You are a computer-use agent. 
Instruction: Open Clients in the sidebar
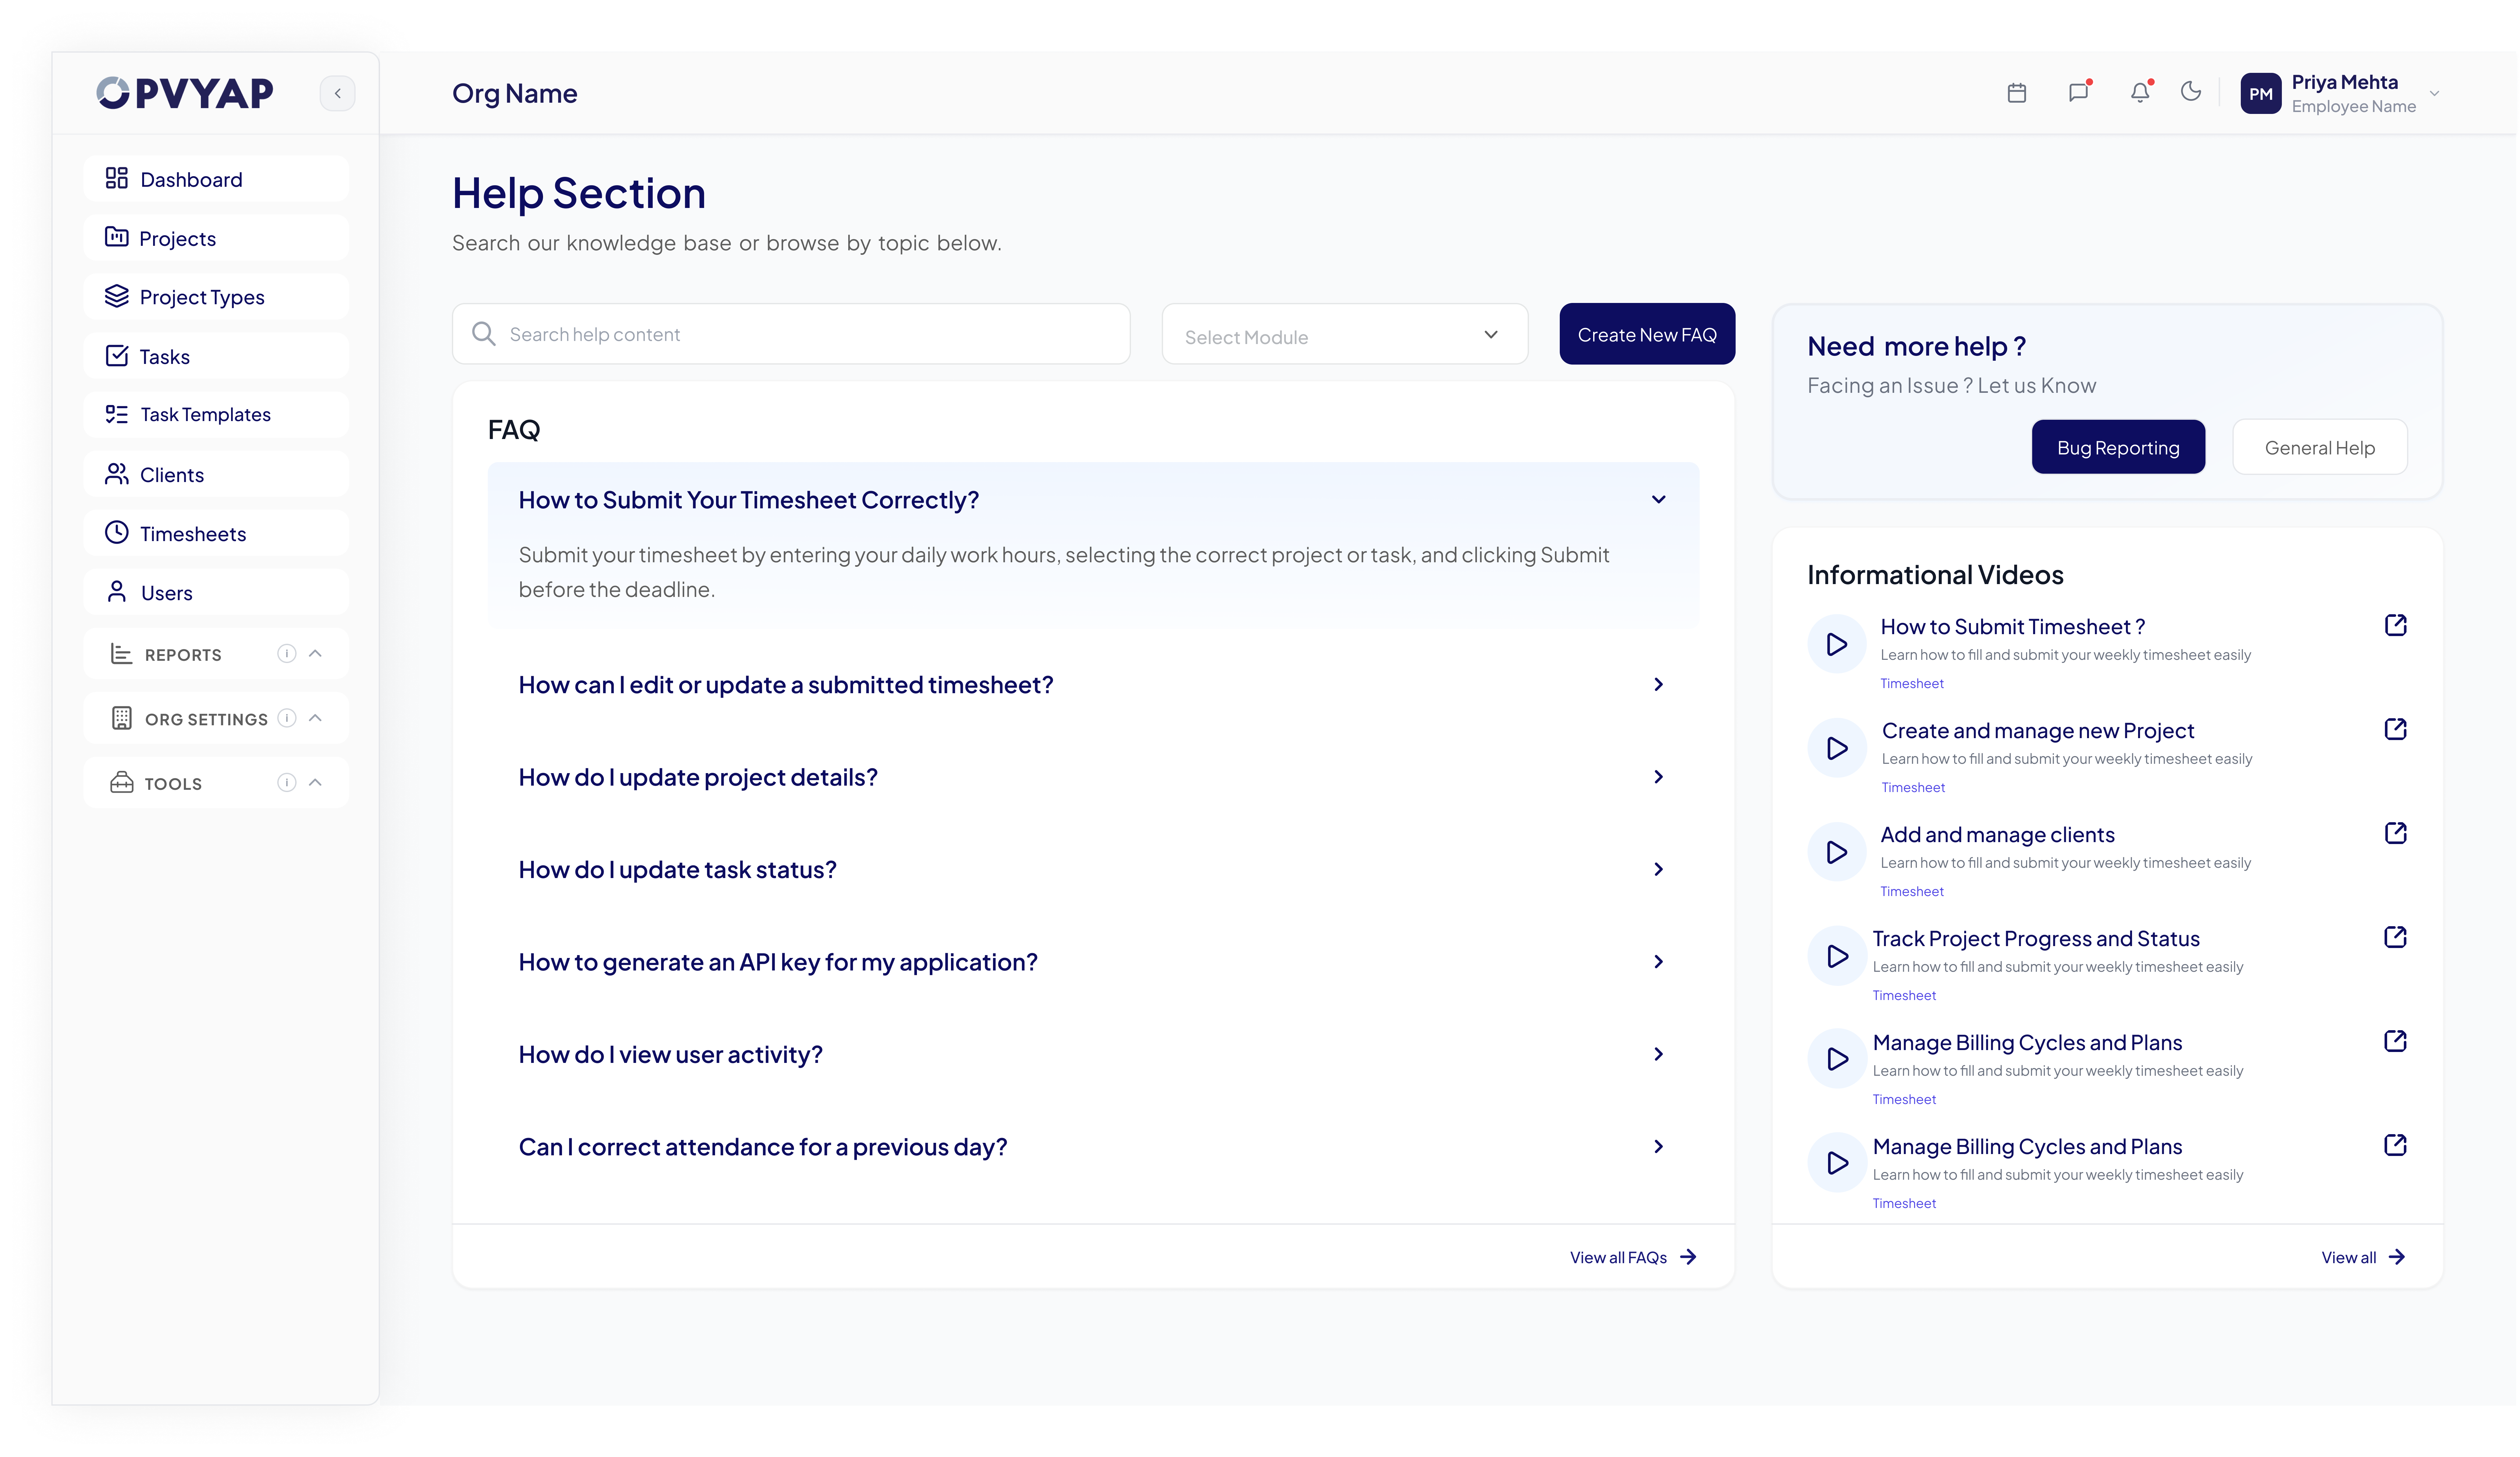[216, 474]
